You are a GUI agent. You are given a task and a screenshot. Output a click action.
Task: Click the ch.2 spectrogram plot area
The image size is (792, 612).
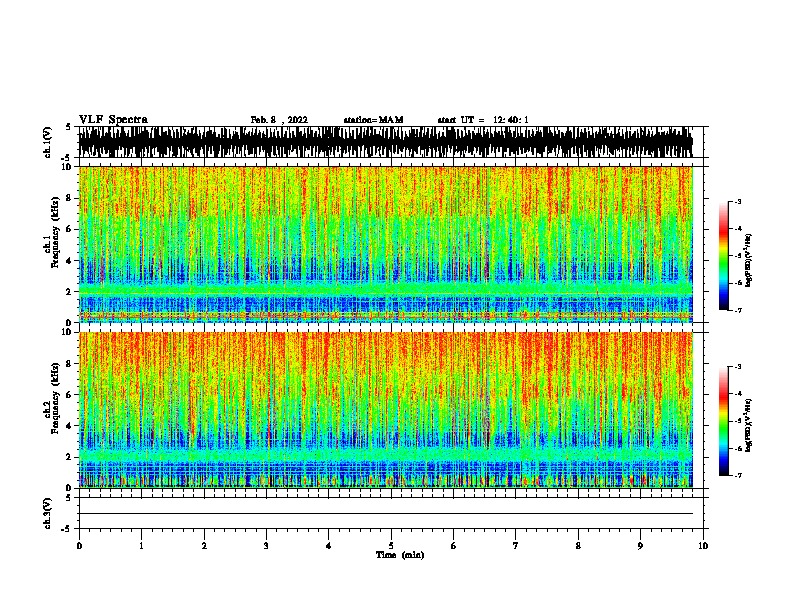click(385, 410)
